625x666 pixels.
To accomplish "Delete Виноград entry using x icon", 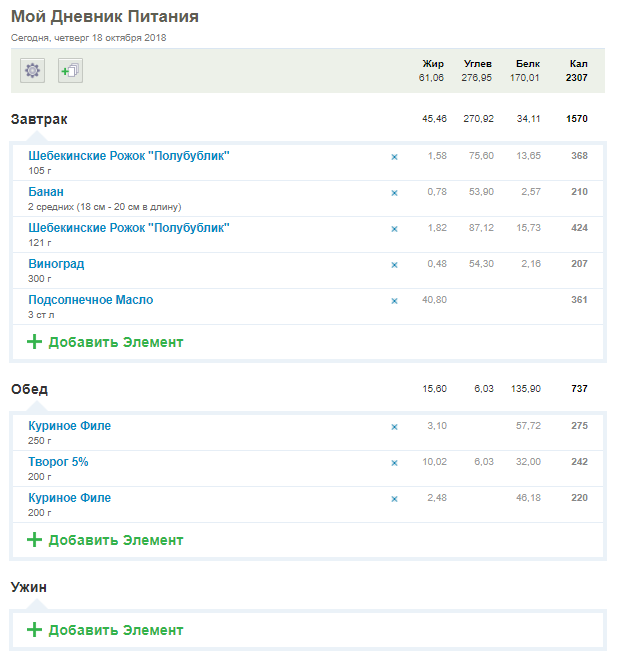I will pyautogui.click(x=394, y=265).
